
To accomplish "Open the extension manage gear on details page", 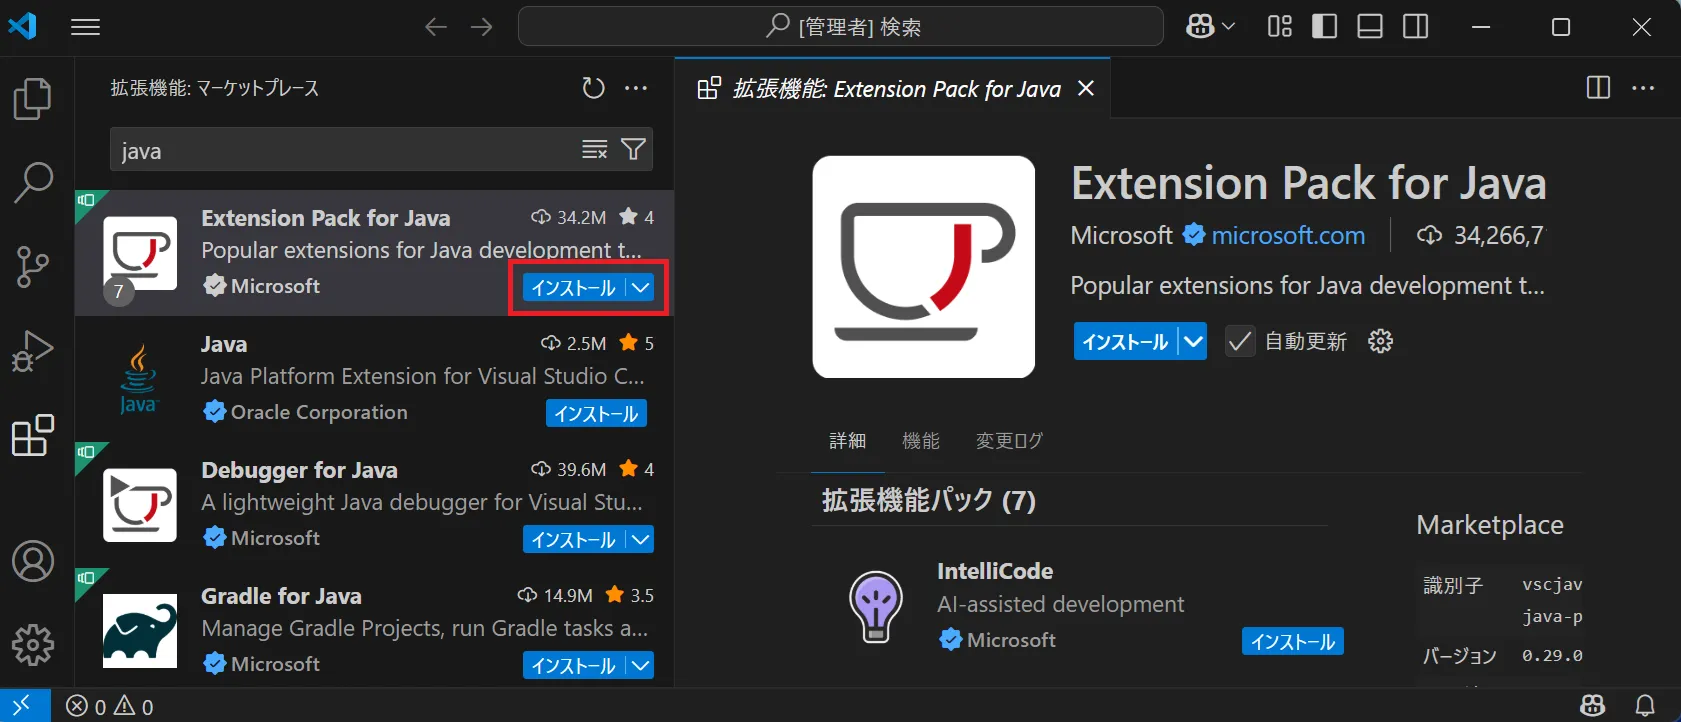I will coord(1381,342).
